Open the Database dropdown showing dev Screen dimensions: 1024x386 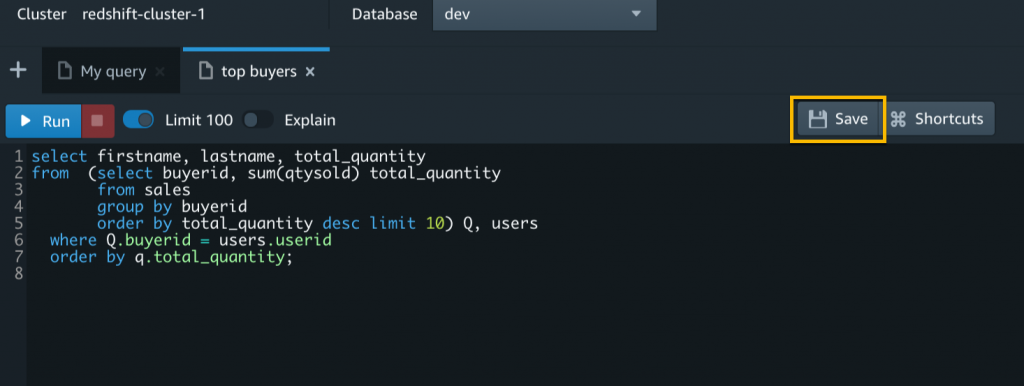pos(545,14)
